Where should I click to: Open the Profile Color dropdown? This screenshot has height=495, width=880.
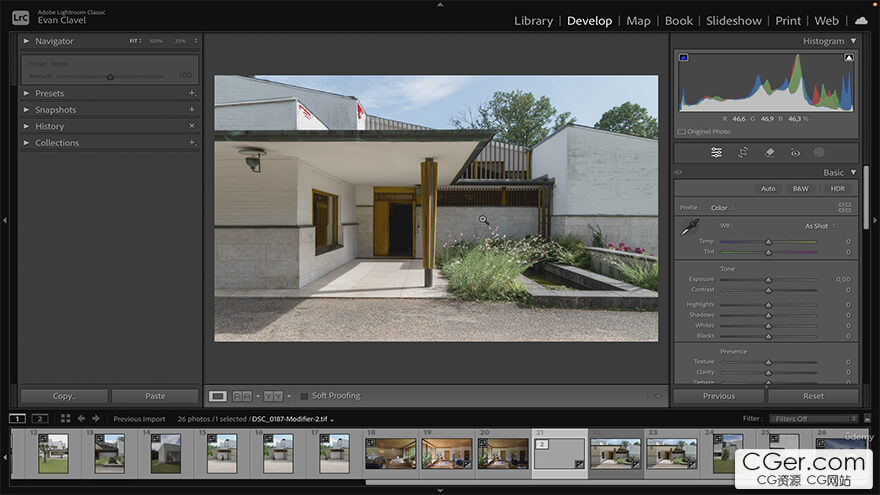pyautogui.click(x=722, y=208)
